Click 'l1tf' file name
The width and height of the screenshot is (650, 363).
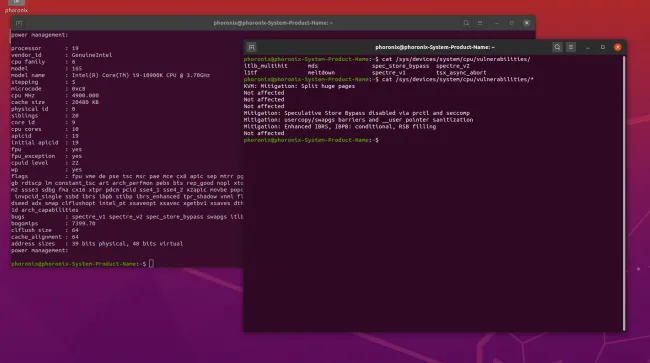tap(250, 73)
